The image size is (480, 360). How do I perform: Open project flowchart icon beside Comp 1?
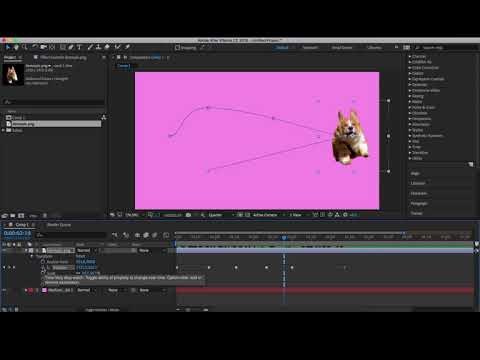coord(104,117)
